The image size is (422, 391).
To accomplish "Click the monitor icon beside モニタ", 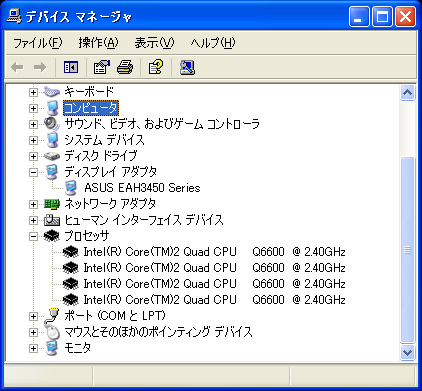I will click(52, 348).
